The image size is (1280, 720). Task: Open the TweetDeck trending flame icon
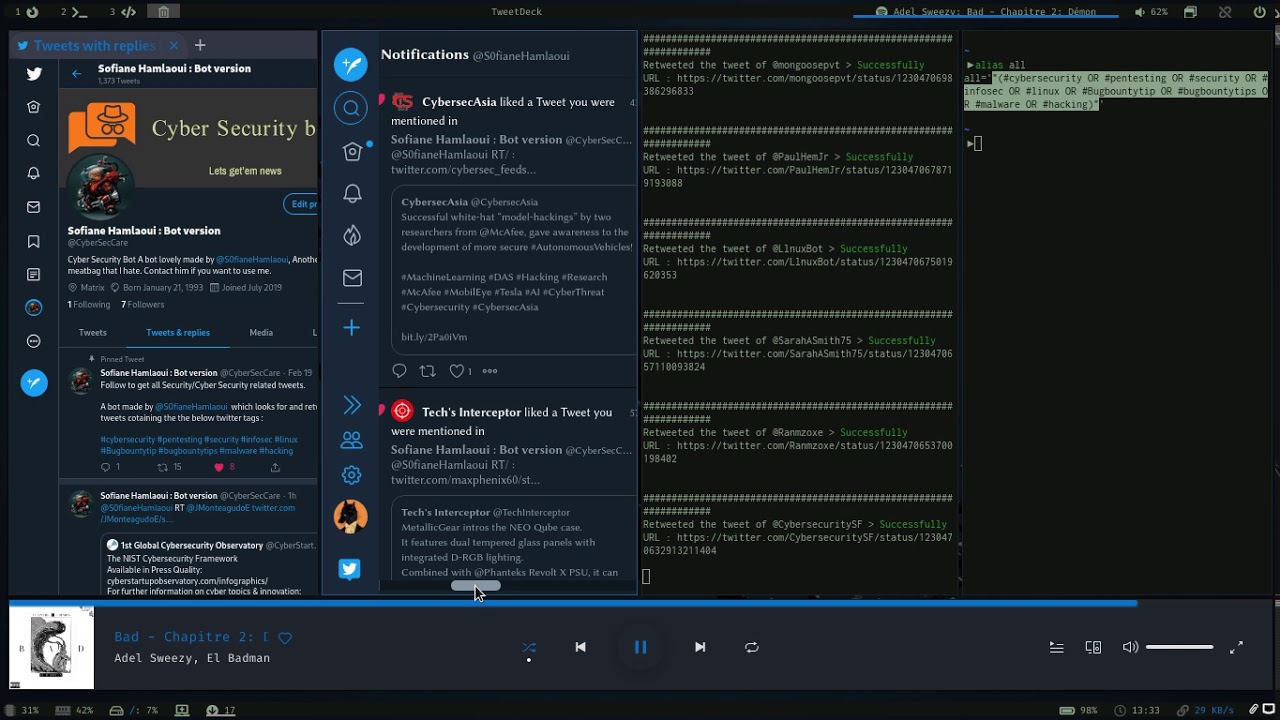(351, 235)
